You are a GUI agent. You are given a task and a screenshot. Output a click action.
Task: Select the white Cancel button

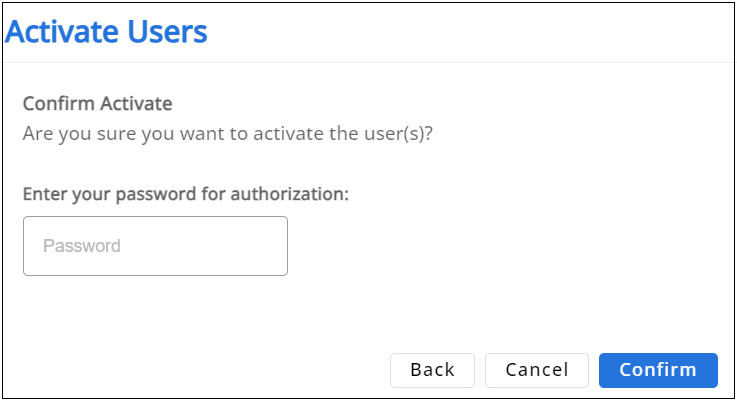coord(536,370)
